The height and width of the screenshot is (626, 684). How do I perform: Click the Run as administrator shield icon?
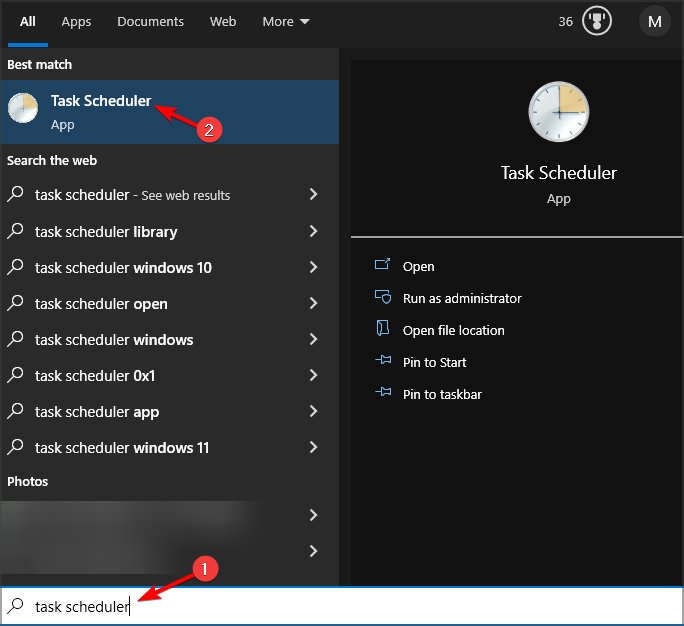click(x=382, y=298)
